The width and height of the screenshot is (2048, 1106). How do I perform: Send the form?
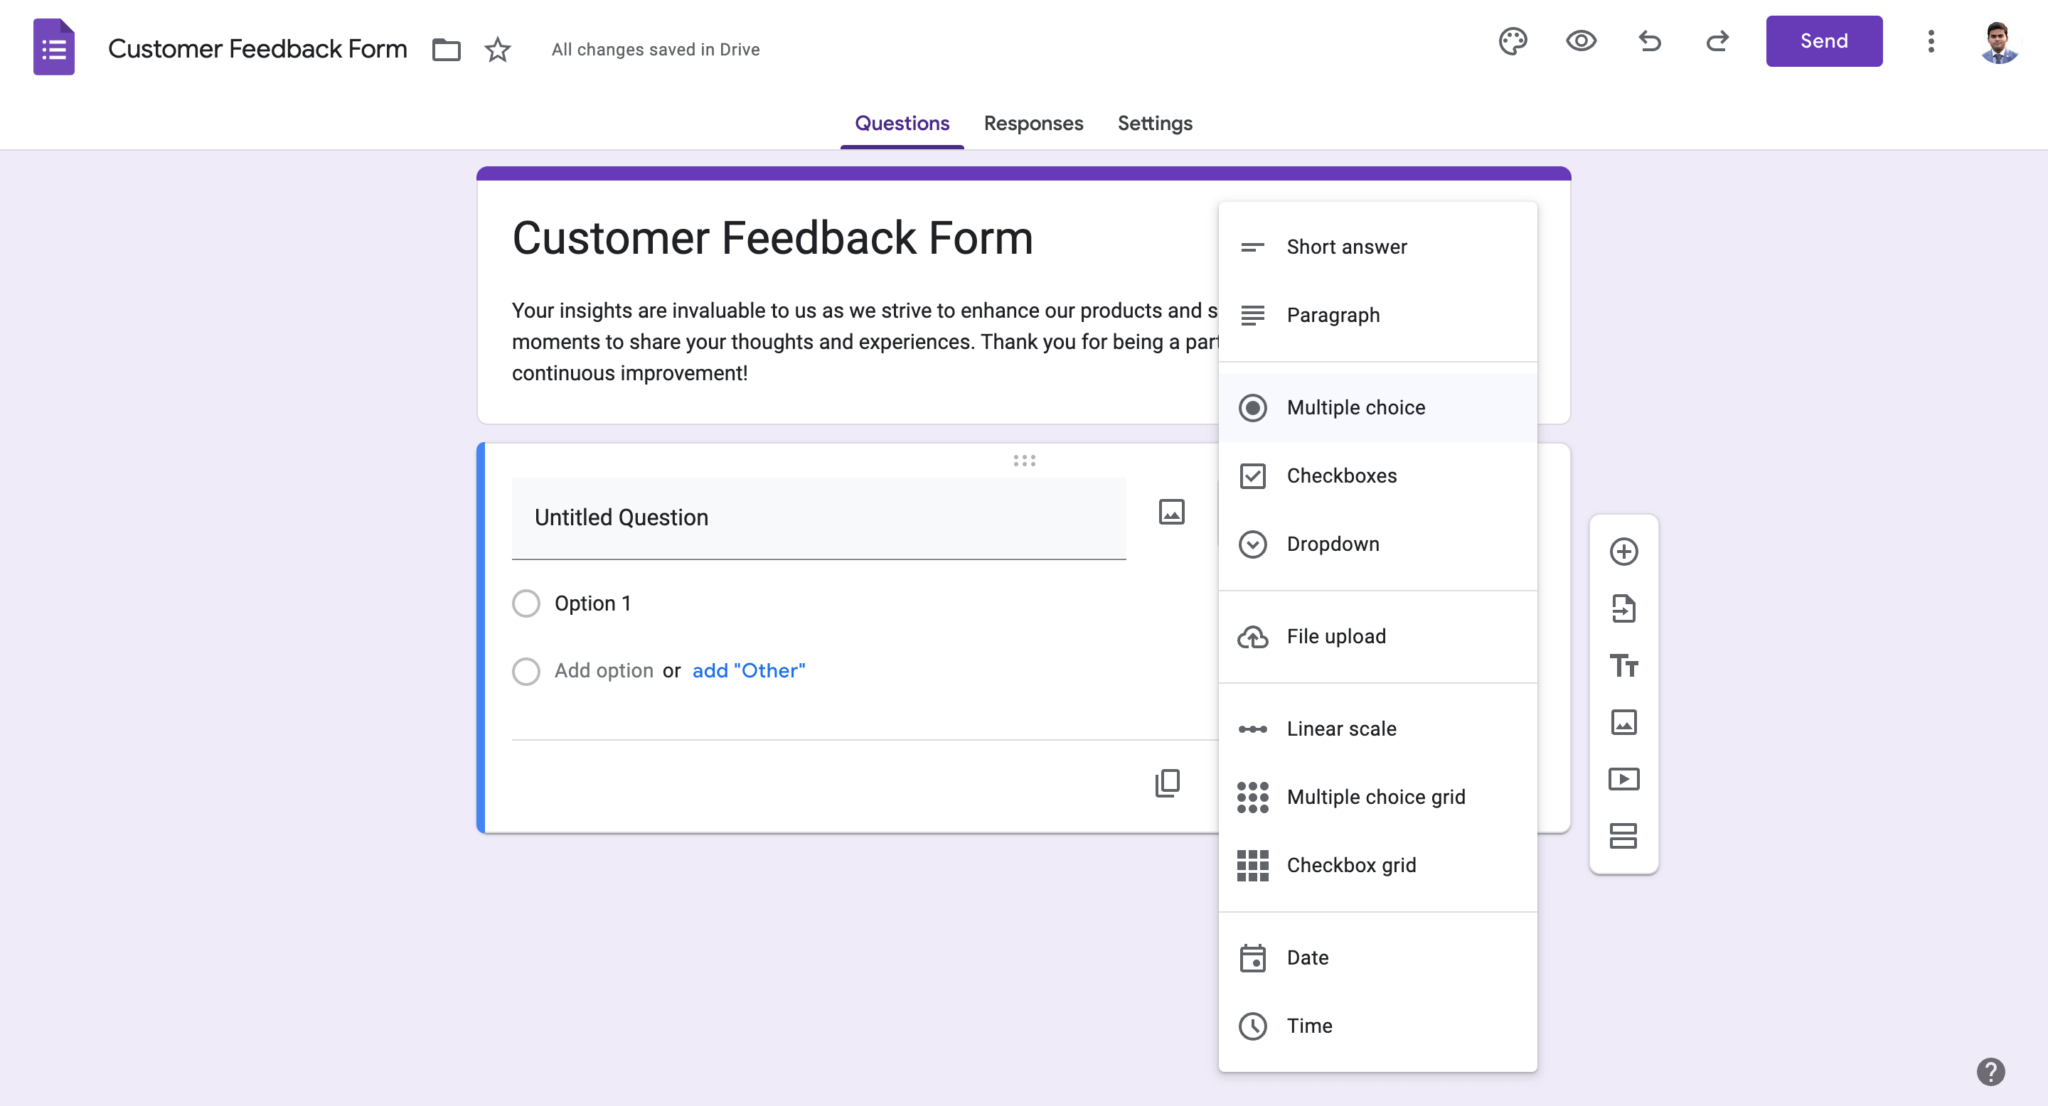pos(1823,41)
